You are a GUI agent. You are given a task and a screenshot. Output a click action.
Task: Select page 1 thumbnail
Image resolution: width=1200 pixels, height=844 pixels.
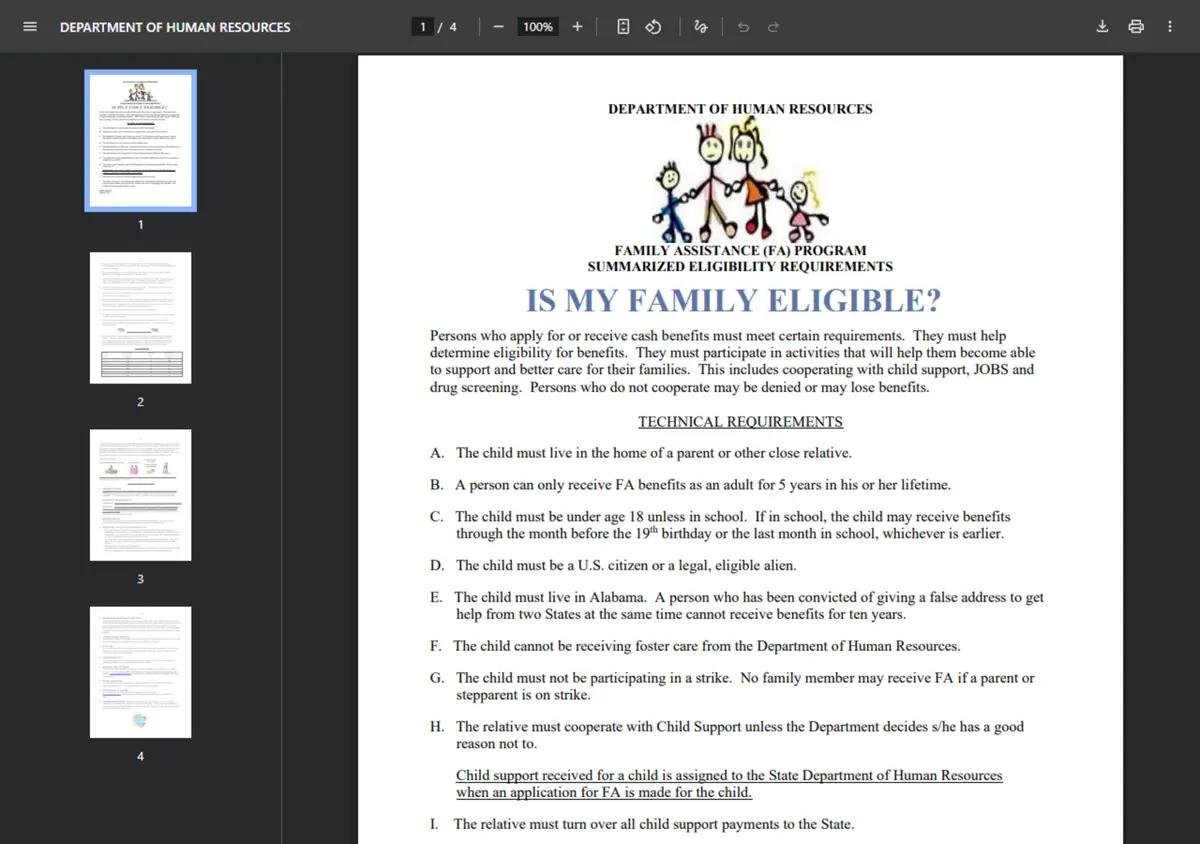[140, 140]
